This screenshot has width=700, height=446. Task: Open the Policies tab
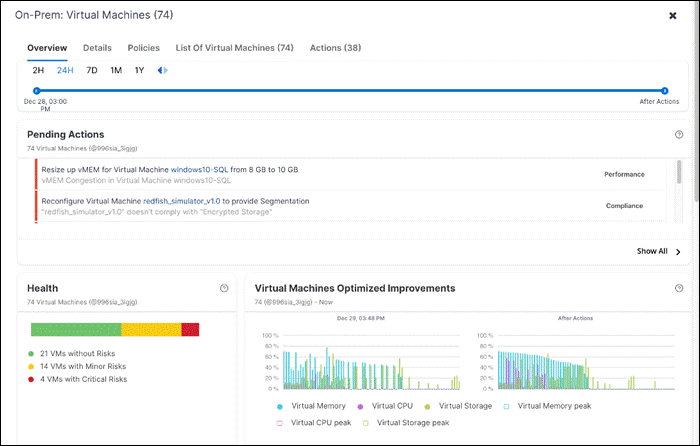pyautogui.click(x=143, y=48)
